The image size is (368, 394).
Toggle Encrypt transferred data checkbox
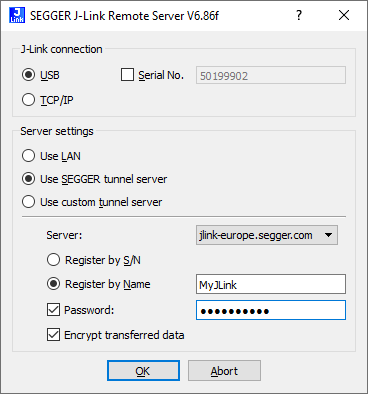click(x=53, y=335)
